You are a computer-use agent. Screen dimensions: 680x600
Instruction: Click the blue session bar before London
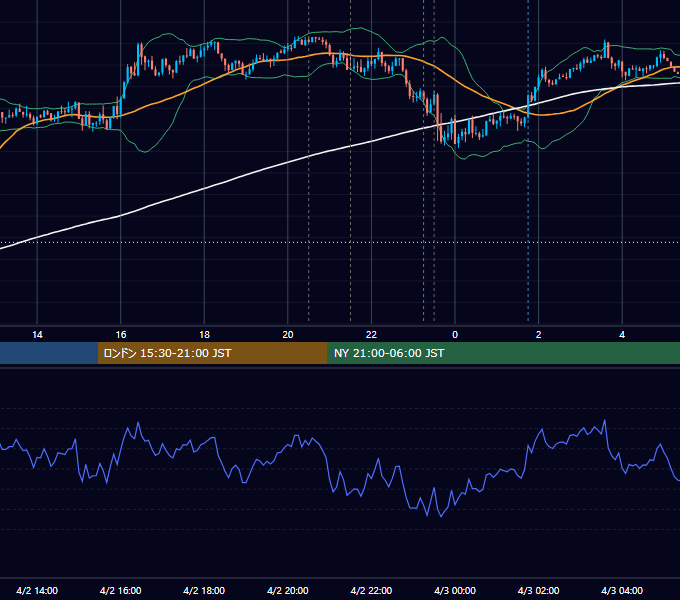click(x=49, y=353)
